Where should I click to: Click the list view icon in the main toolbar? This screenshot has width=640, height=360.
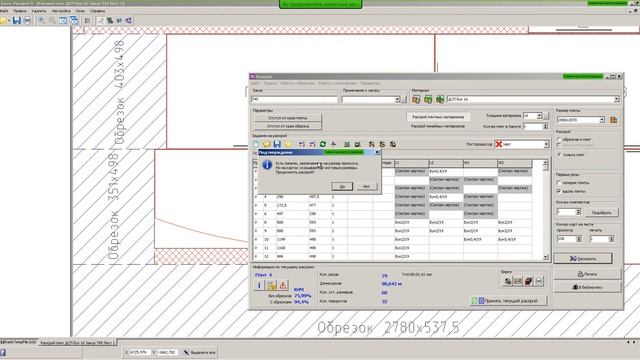coord(87,20)
